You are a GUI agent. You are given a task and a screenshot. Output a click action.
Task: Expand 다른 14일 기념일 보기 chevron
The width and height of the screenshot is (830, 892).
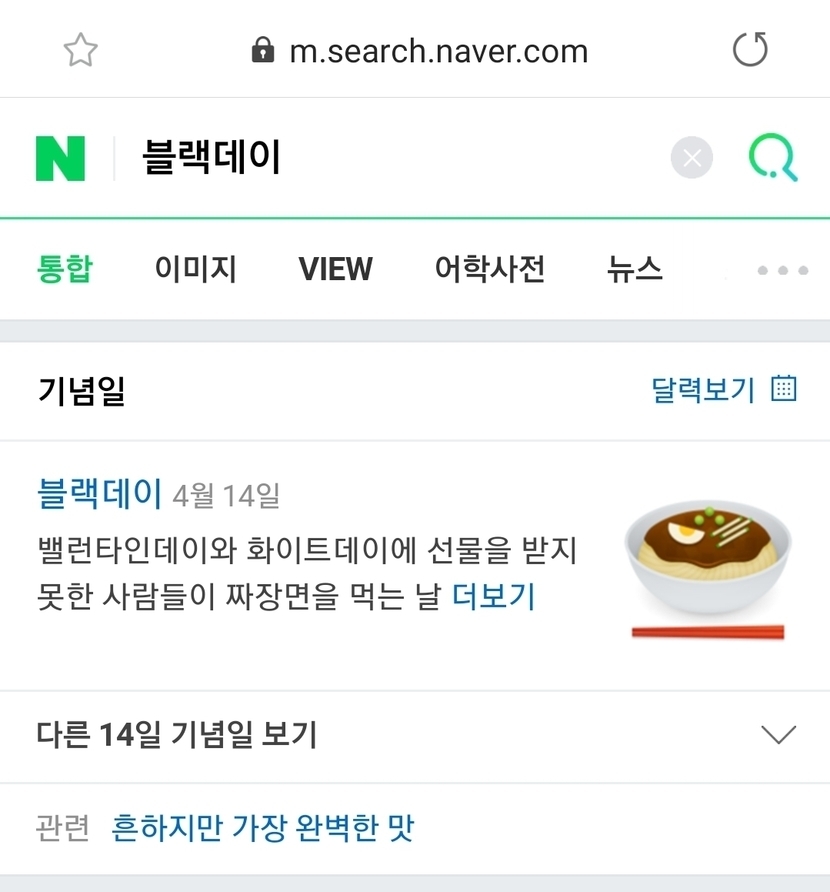pyautogui.click(x=778, y=736)
